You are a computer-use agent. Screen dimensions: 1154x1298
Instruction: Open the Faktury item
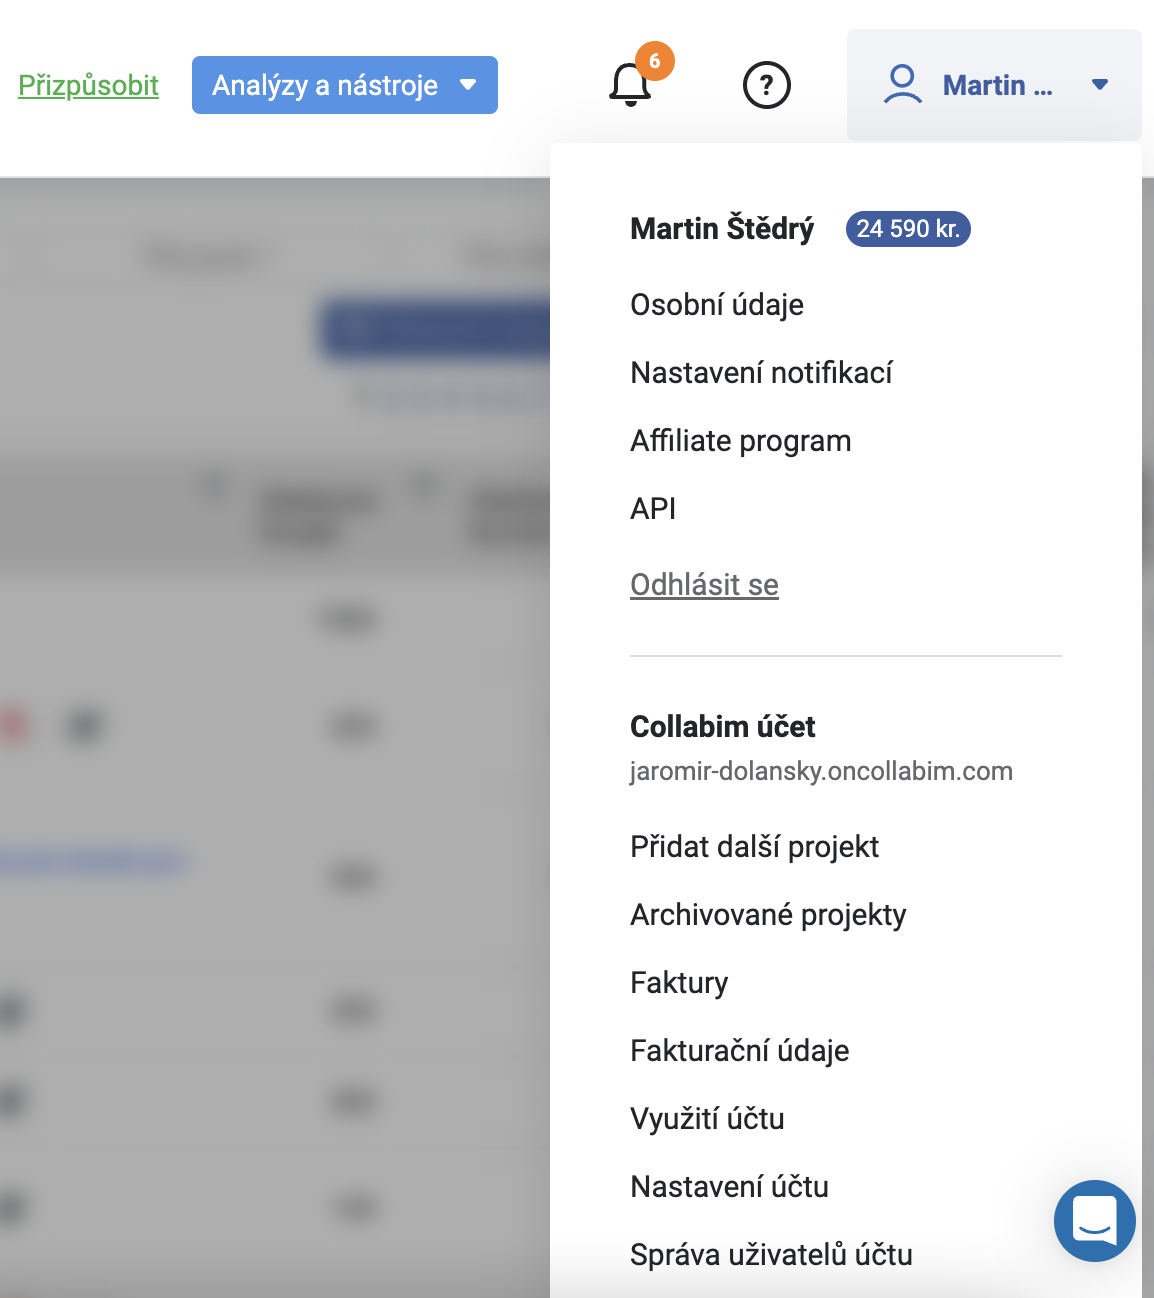tap(679, 983)
